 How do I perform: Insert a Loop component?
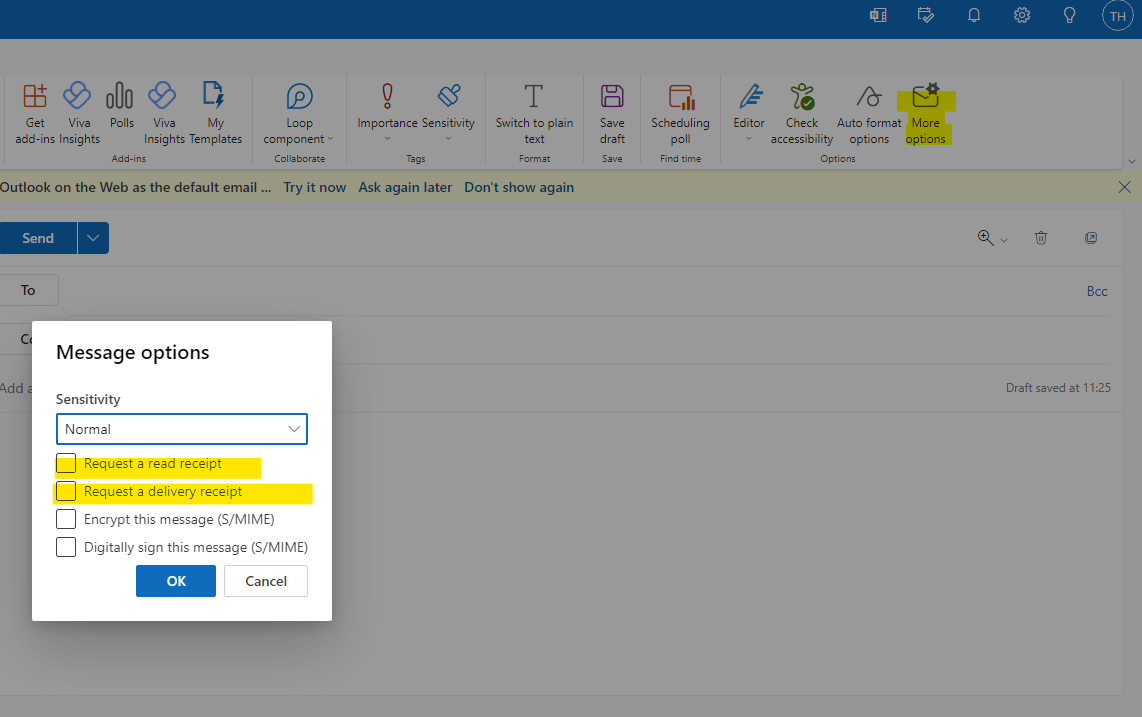point(298,110)
